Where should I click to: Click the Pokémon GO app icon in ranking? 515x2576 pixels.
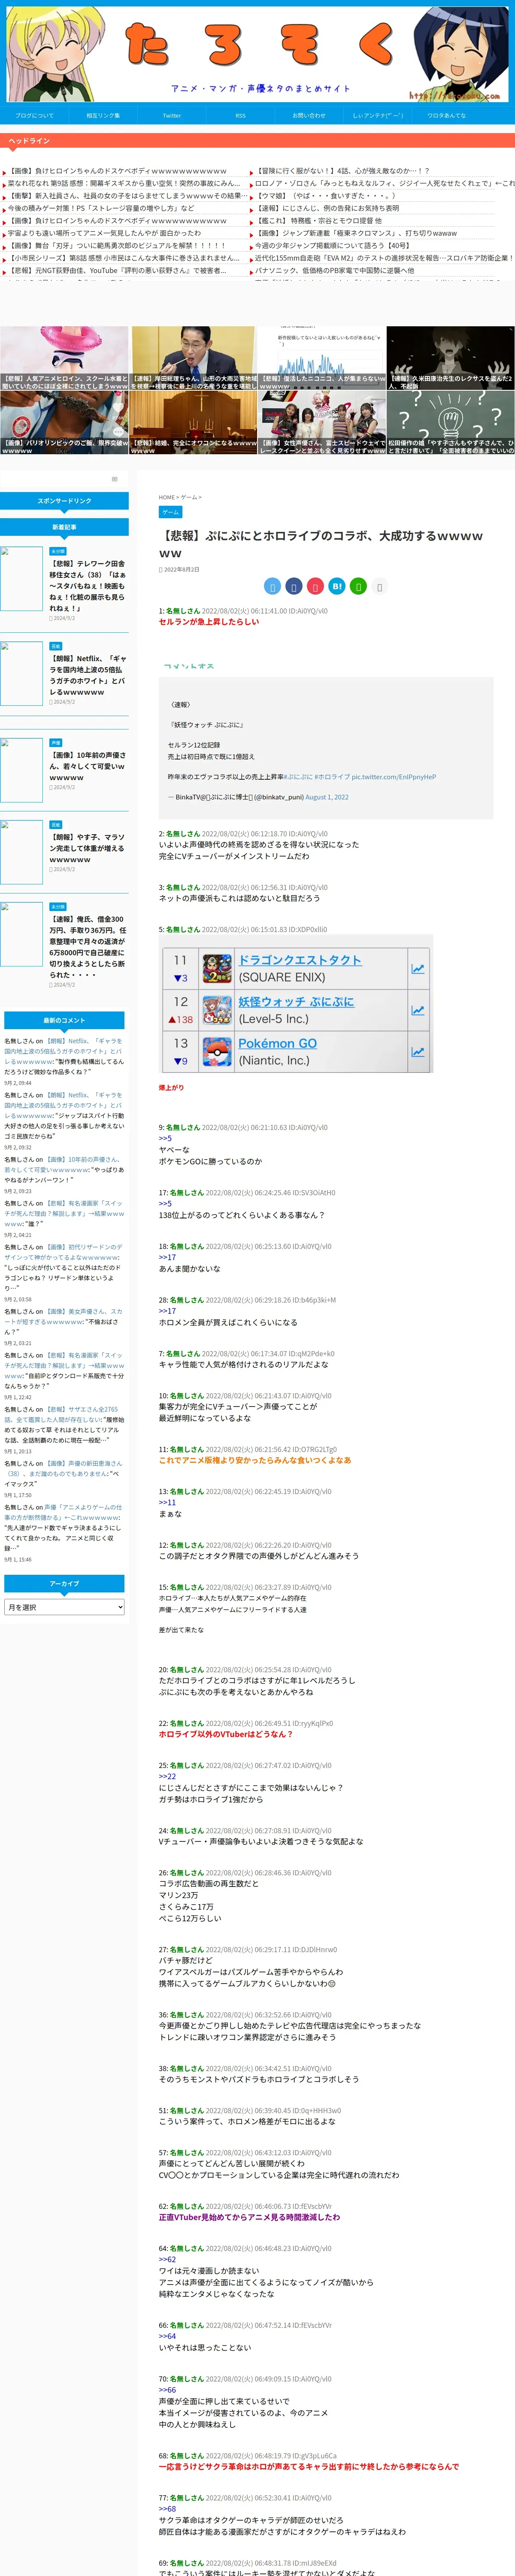pyautogui.click(x=217, y=1052)
